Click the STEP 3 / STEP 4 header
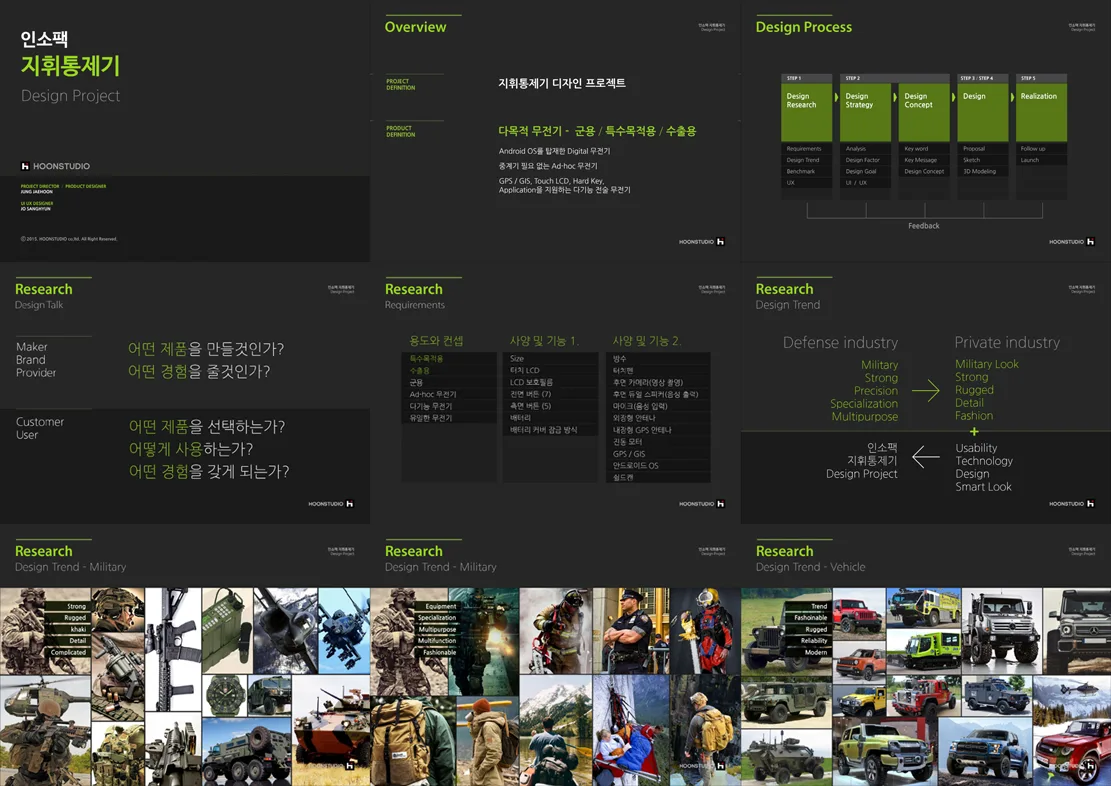This screenshot has height=786, width=1111. (982, 78)
